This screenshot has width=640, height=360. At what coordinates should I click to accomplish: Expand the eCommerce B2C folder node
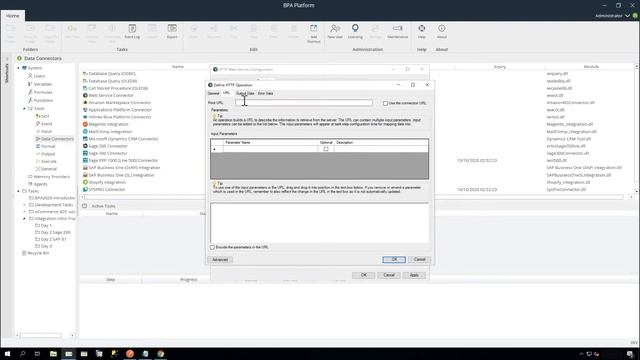tap(24, 212)
